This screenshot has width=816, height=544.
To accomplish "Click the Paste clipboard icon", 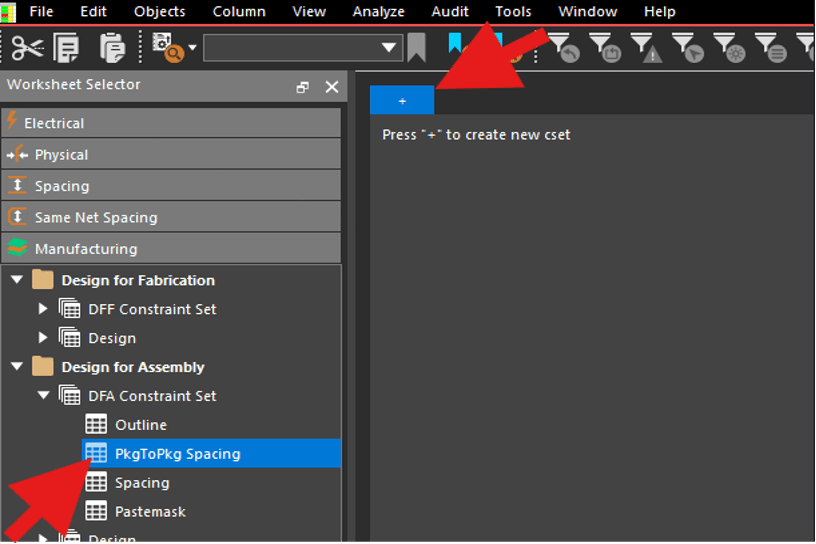I will click(112, 48).
